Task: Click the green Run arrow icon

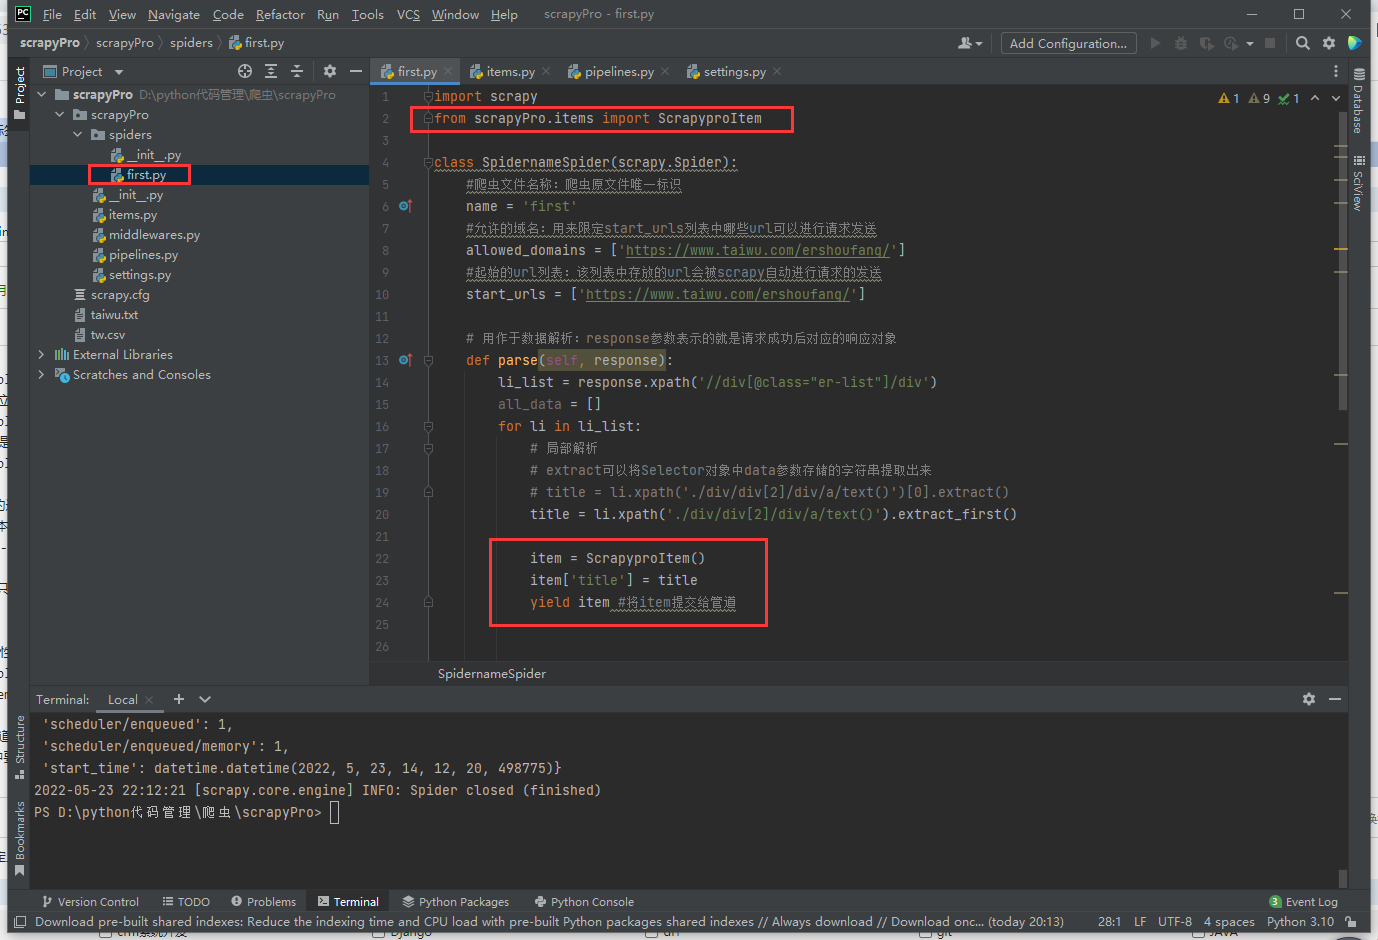Action: pos(1155,43)
